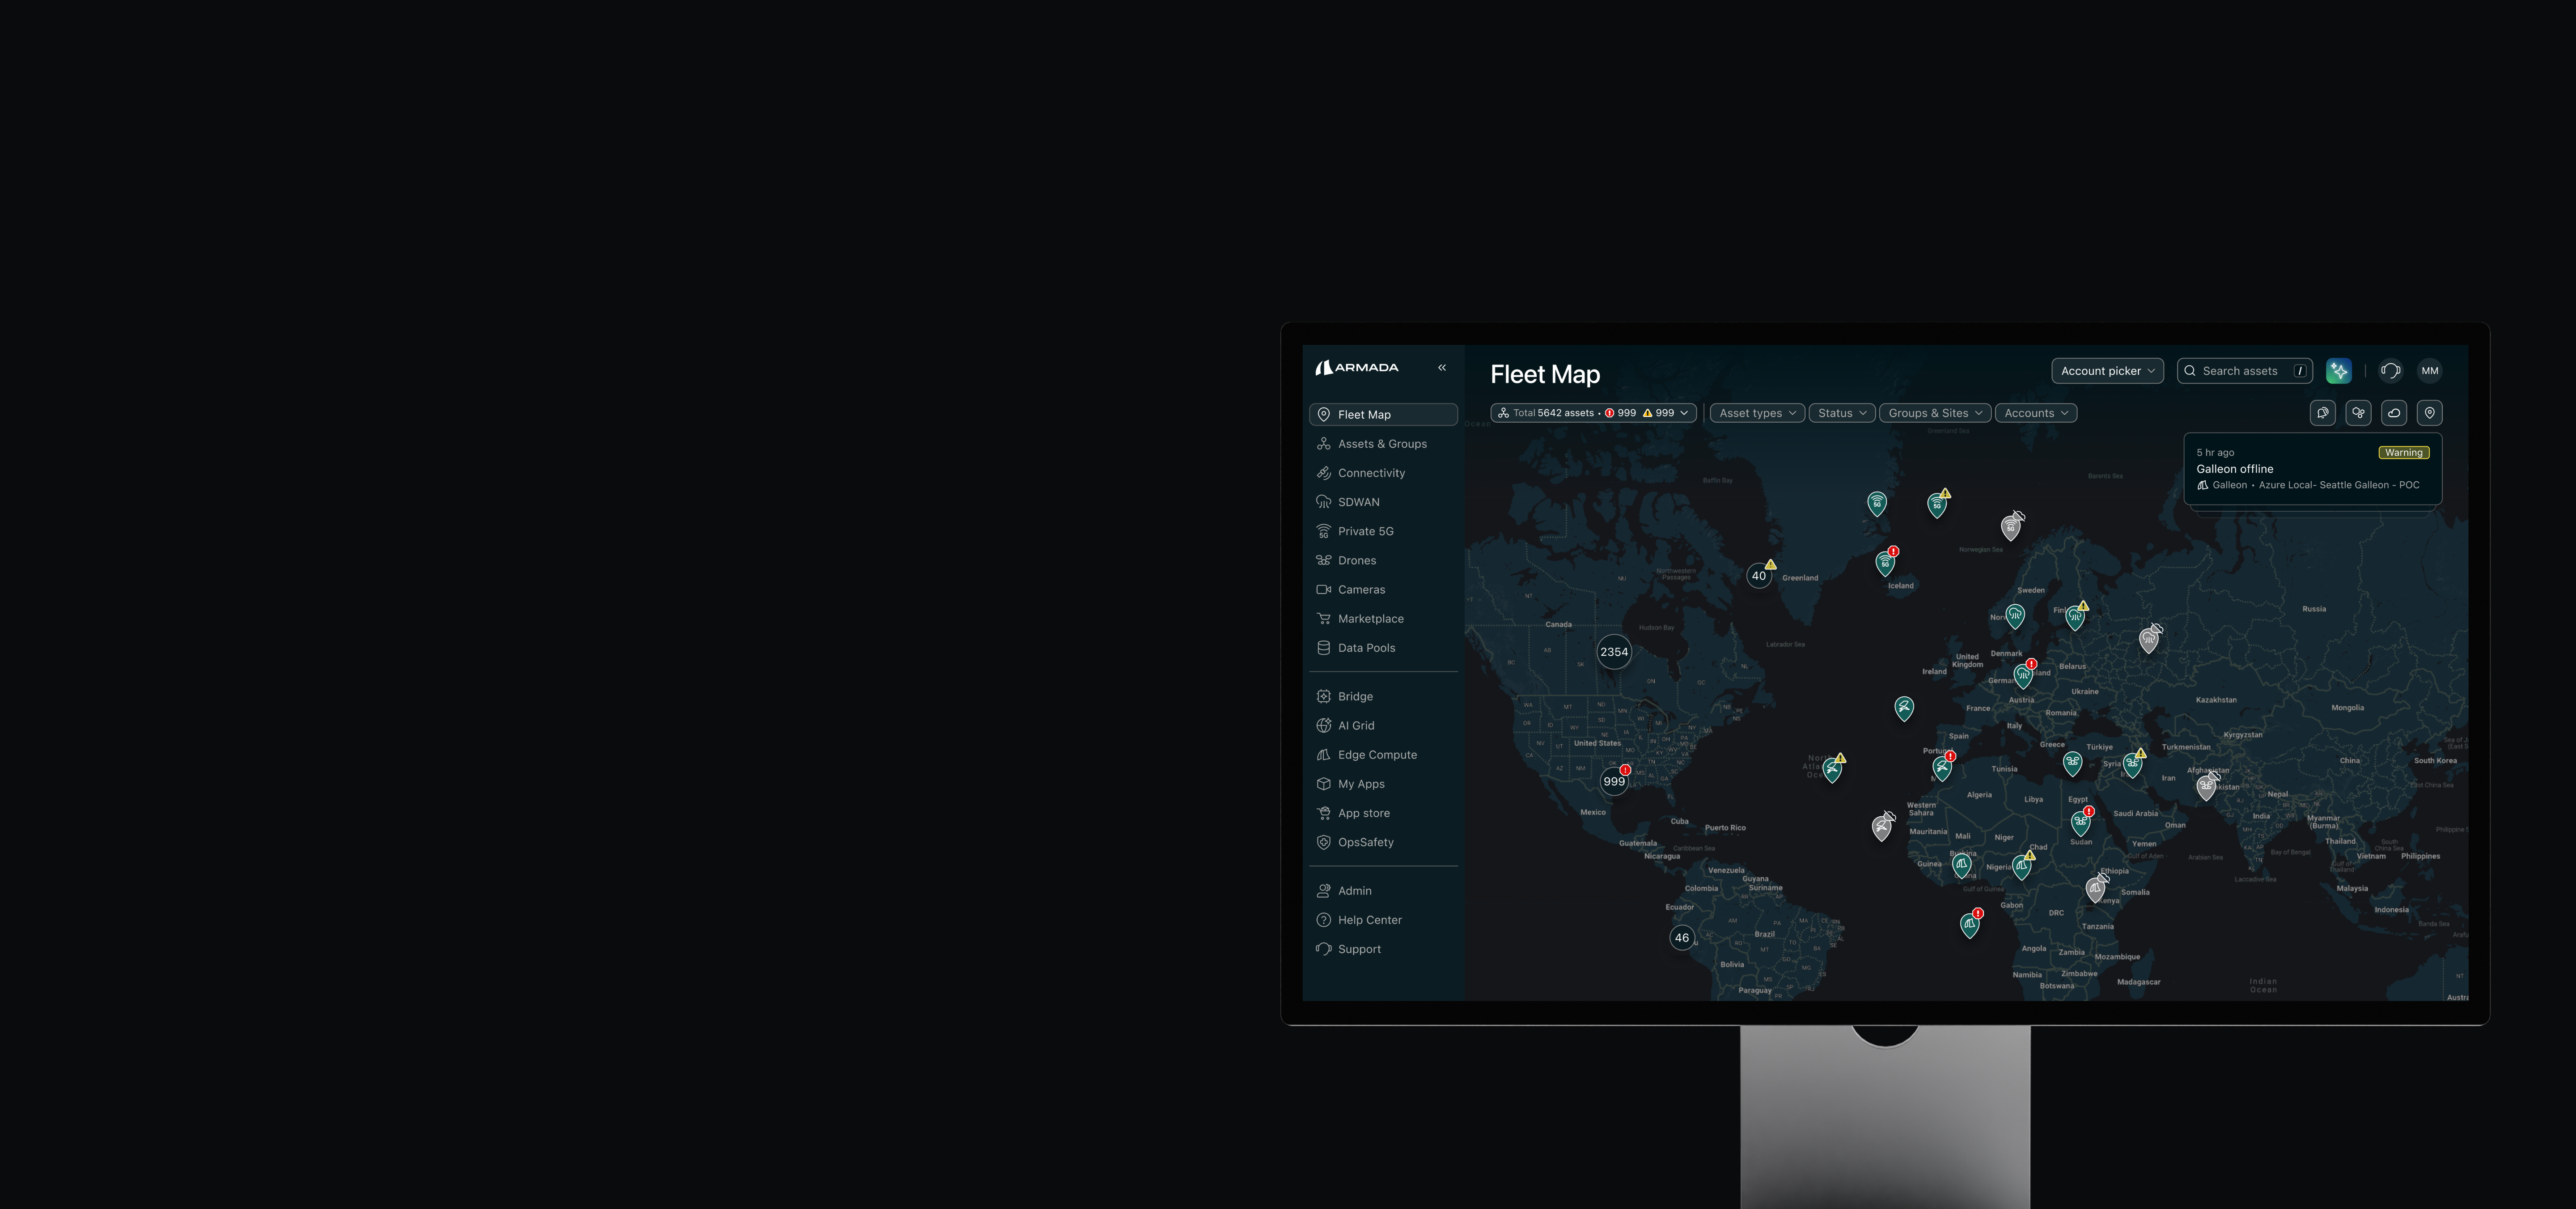The width and height of the screenshot is (2576, 1209).
Task: Toggle the asset grouping map button
Action: click(2359, 413)
